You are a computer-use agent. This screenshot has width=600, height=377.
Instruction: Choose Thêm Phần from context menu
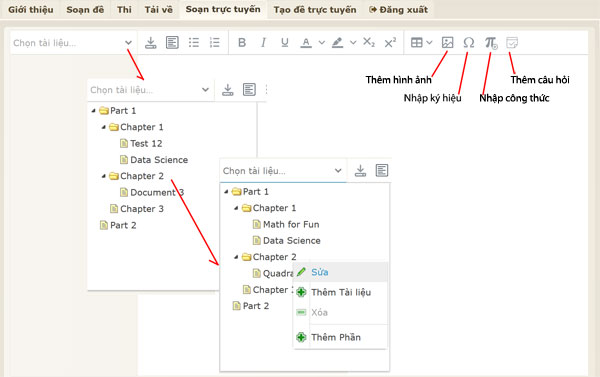click(x=341, y=337)
